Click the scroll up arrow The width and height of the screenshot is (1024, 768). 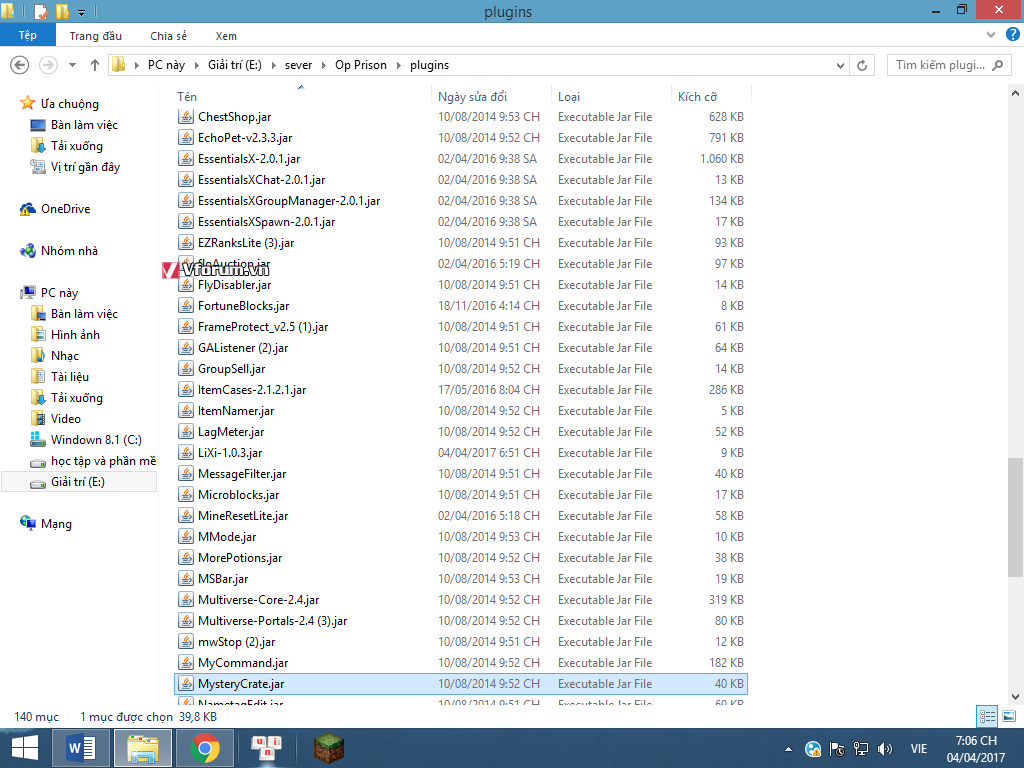pyautogui.click(x=1015, y=93)
